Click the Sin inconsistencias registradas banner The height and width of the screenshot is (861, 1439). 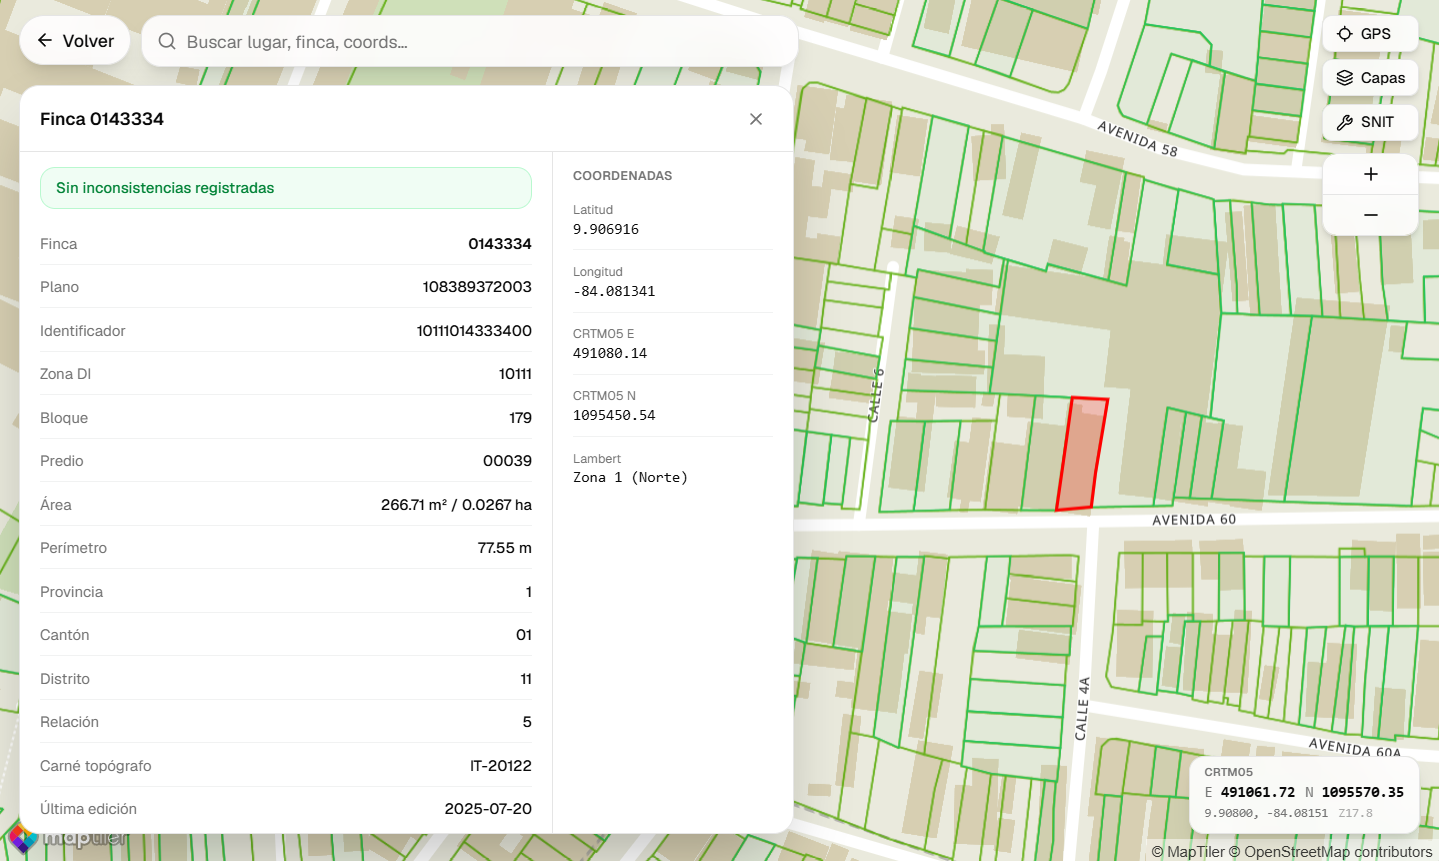coord(285,188)
